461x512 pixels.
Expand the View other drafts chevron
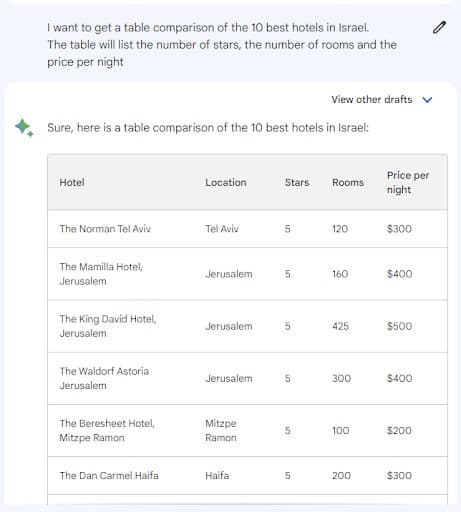[x=427, y=100]
